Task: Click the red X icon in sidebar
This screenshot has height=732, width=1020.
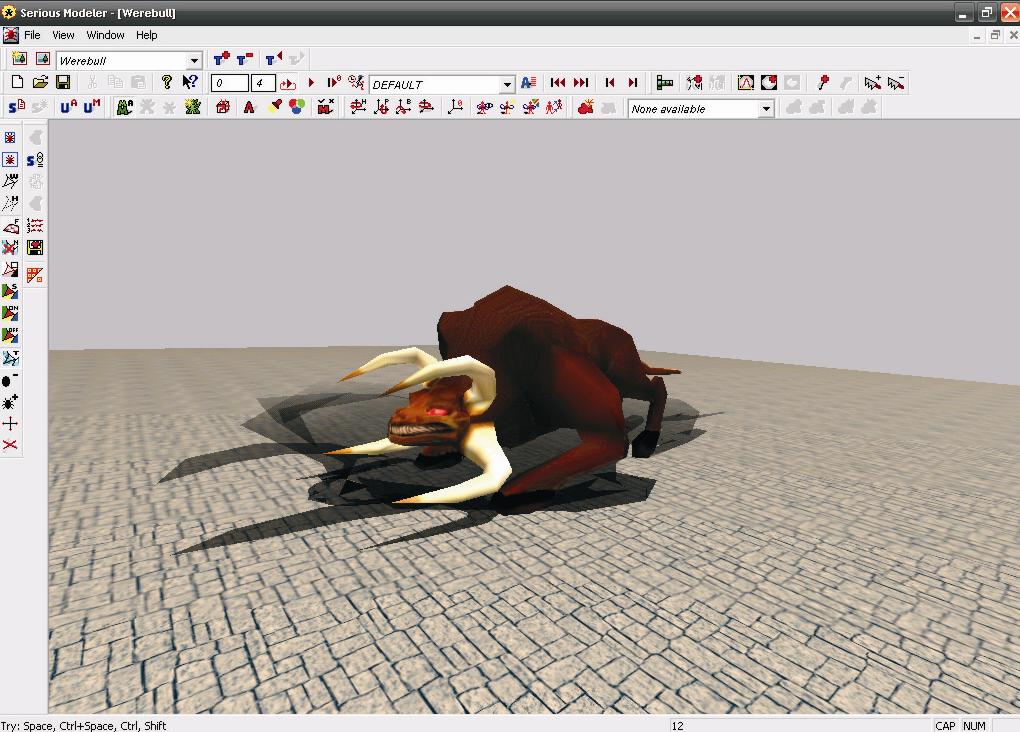Action: pos(10,445)
